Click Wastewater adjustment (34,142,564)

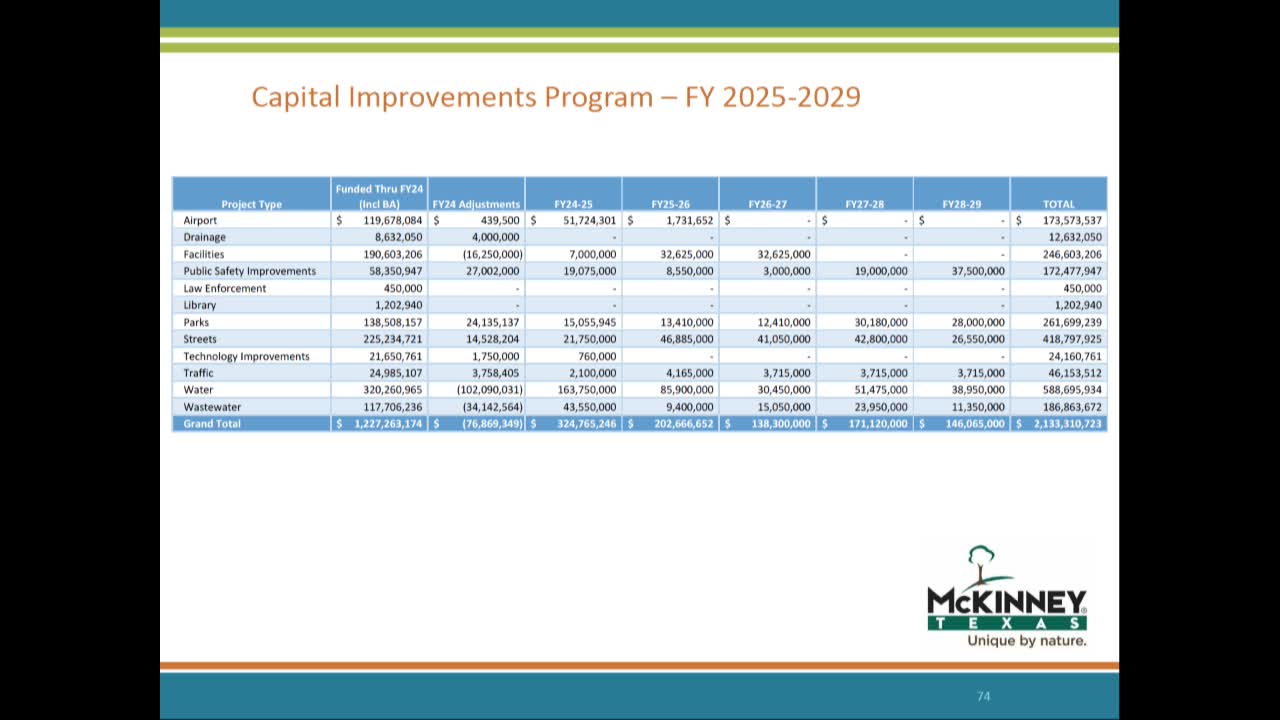tap(492, 407)
